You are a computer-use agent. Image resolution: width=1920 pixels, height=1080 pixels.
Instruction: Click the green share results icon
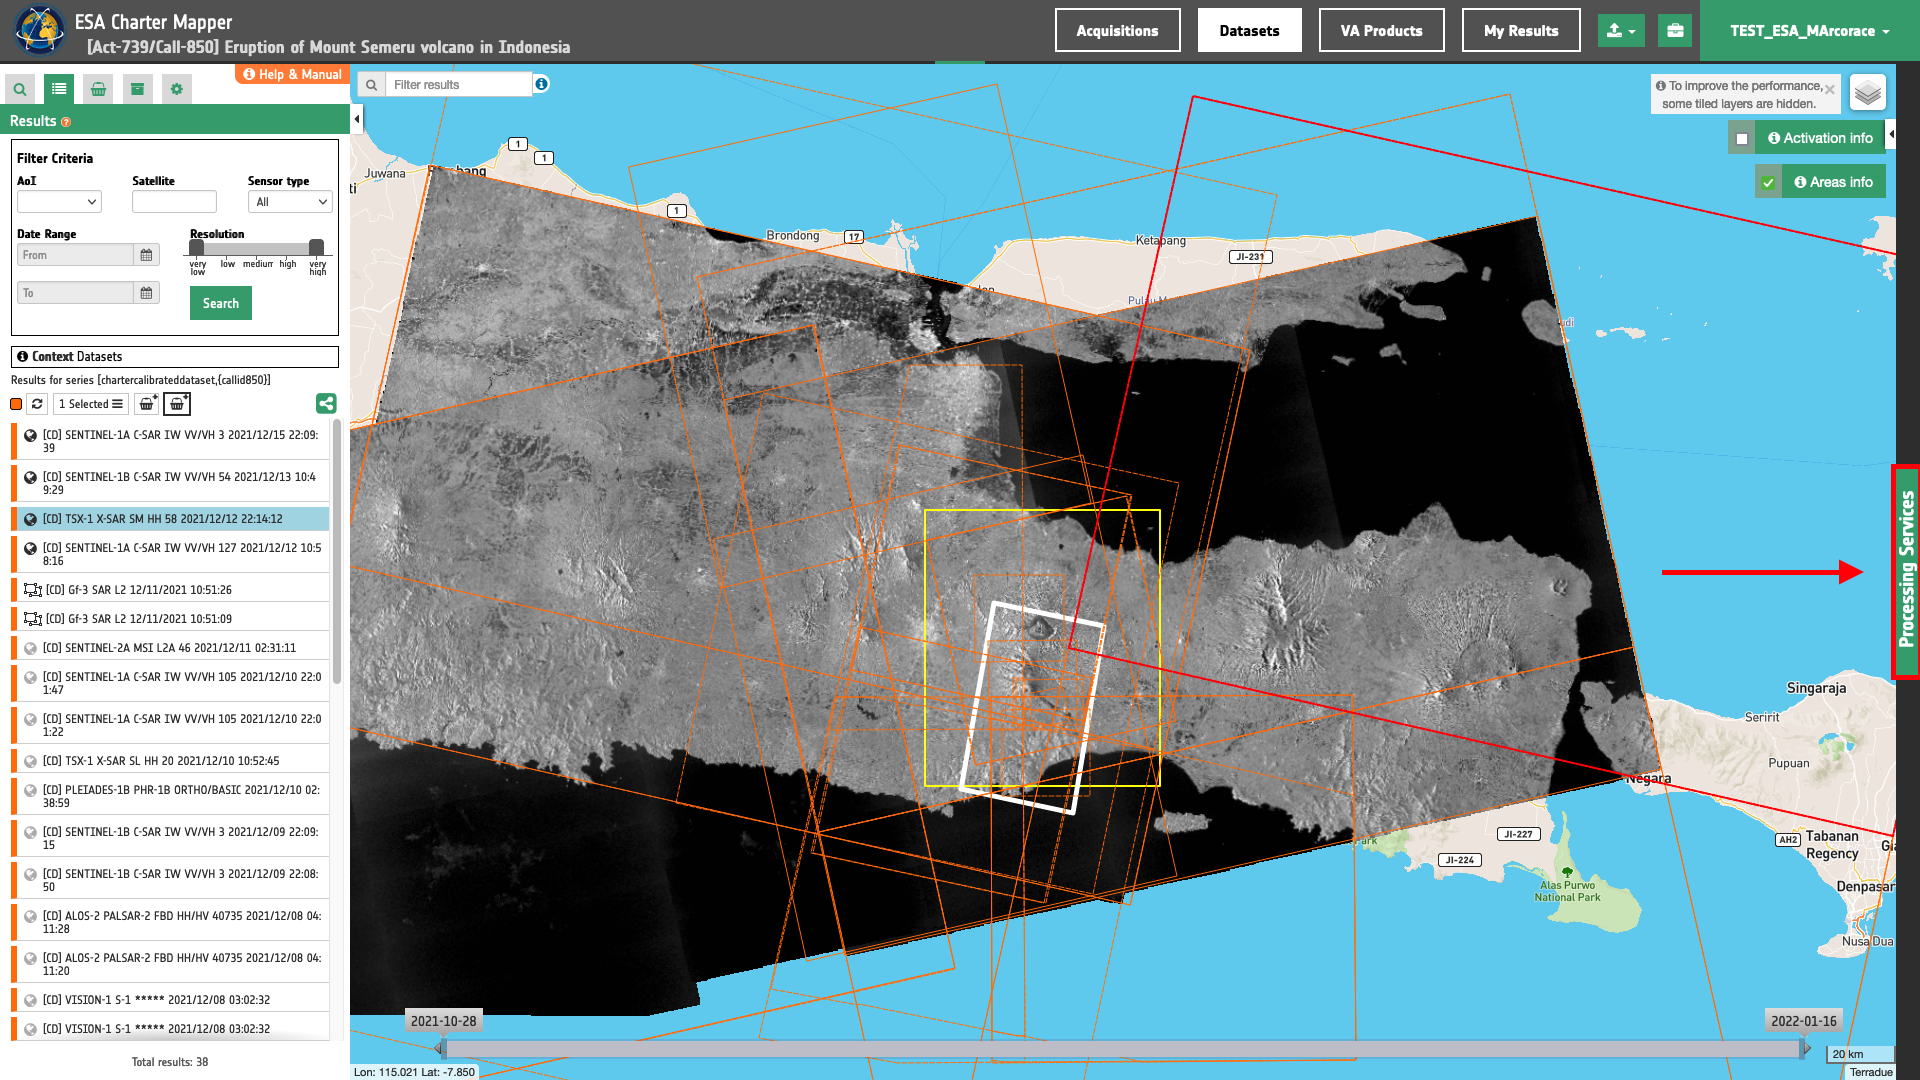(x=326, y=404)
